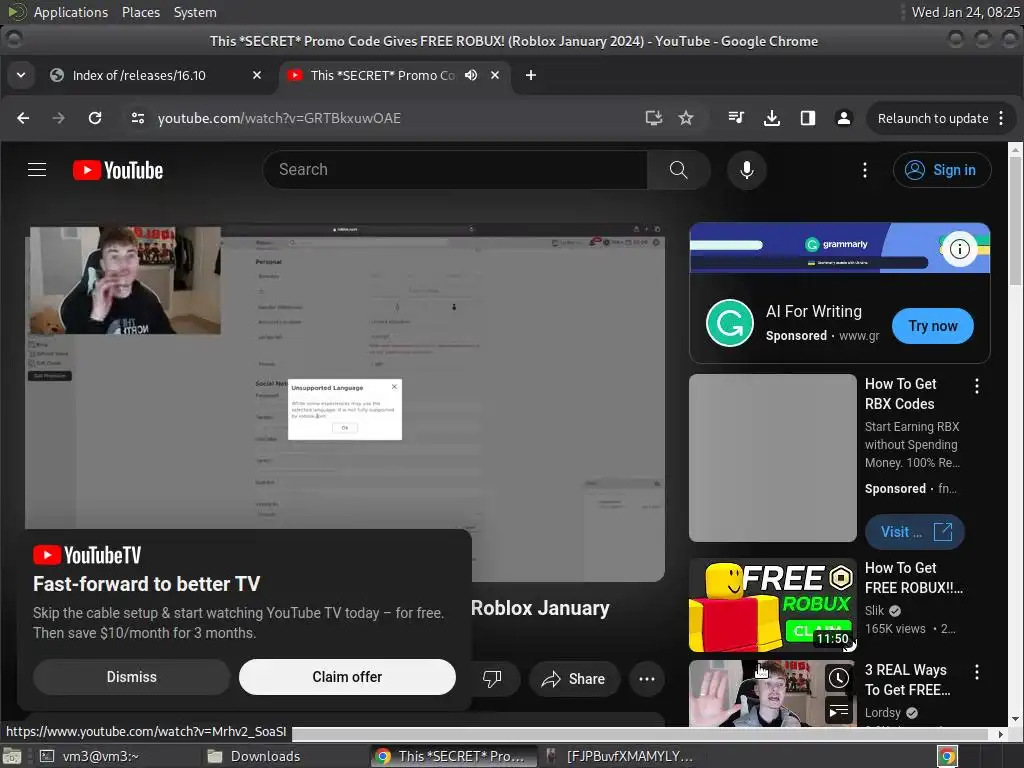Click Sign in button
Image resolution: width=1024 pixels, height=768 pixels.
942,170
